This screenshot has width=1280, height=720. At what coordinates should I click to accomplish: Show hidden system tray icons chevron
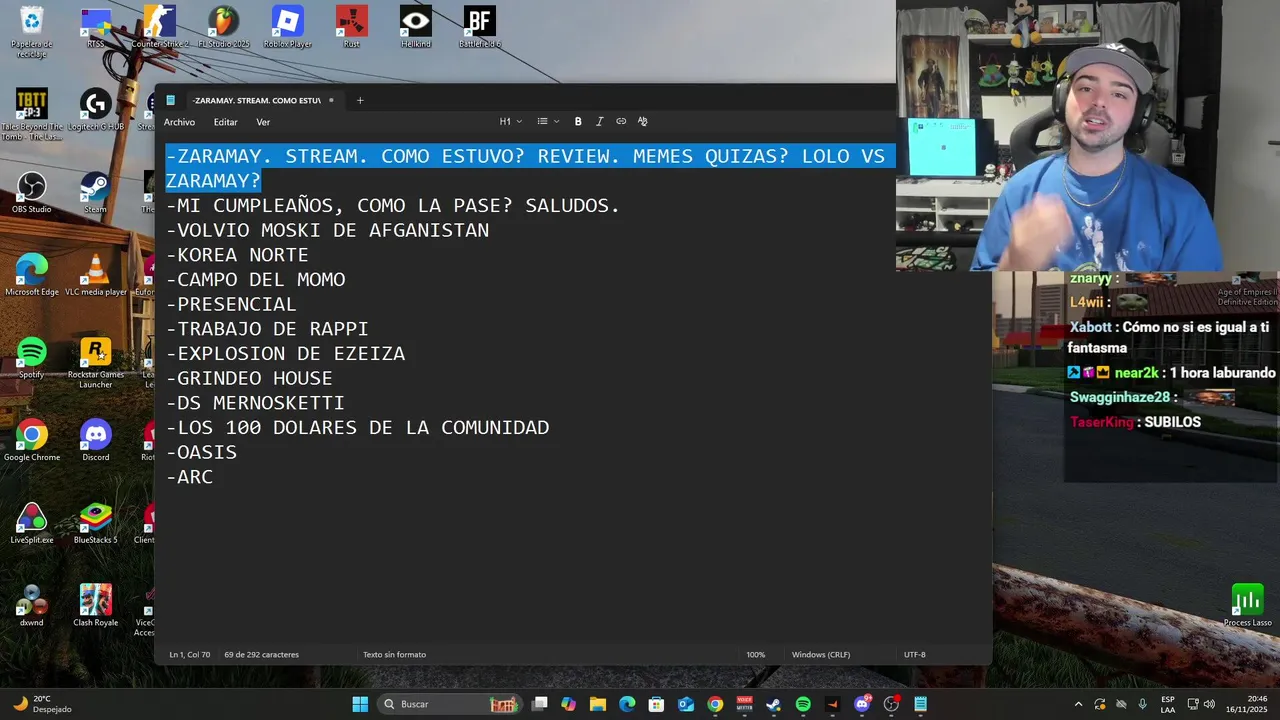click(x=1078, y=704)
